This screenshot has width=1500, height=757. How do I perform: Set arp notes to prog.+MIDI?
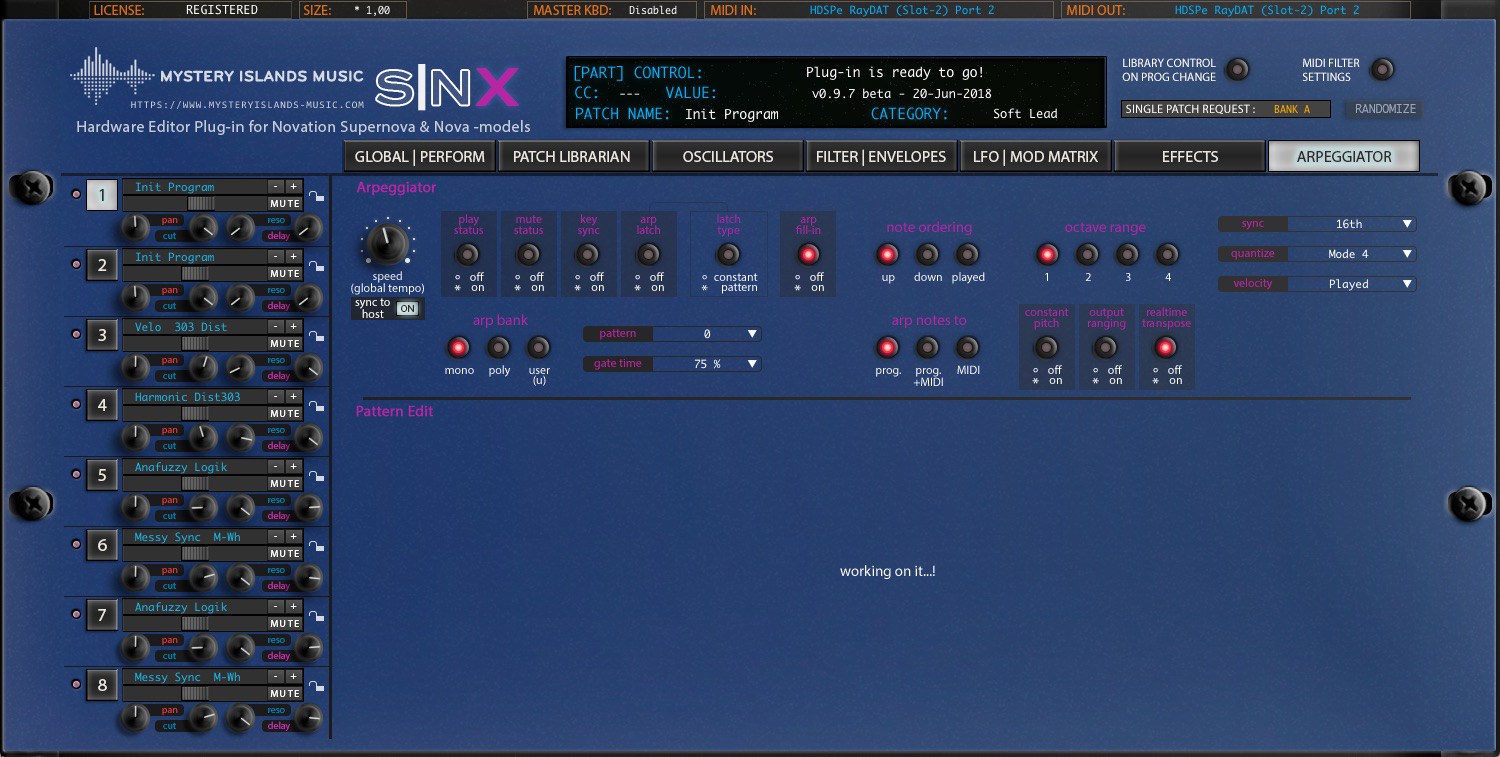927,348
